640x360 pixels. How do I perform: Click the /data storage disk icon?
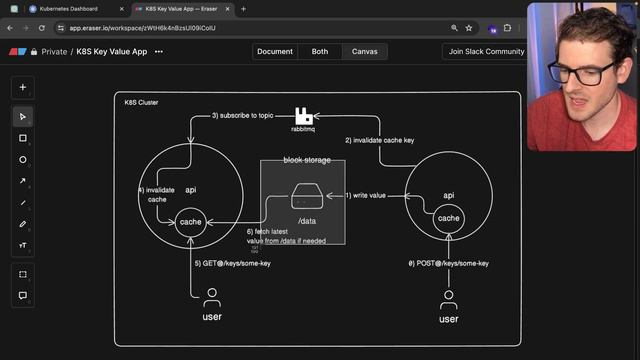coord(307,196)
